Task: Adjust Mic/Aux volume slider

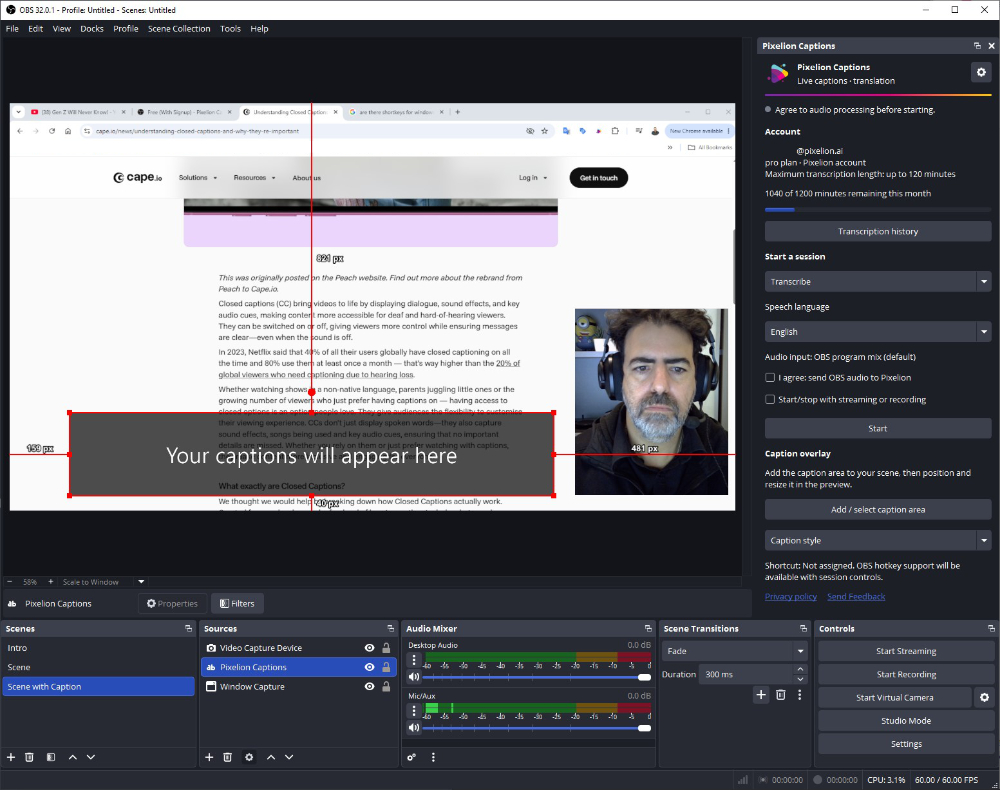Action: (x=536, y=728)
